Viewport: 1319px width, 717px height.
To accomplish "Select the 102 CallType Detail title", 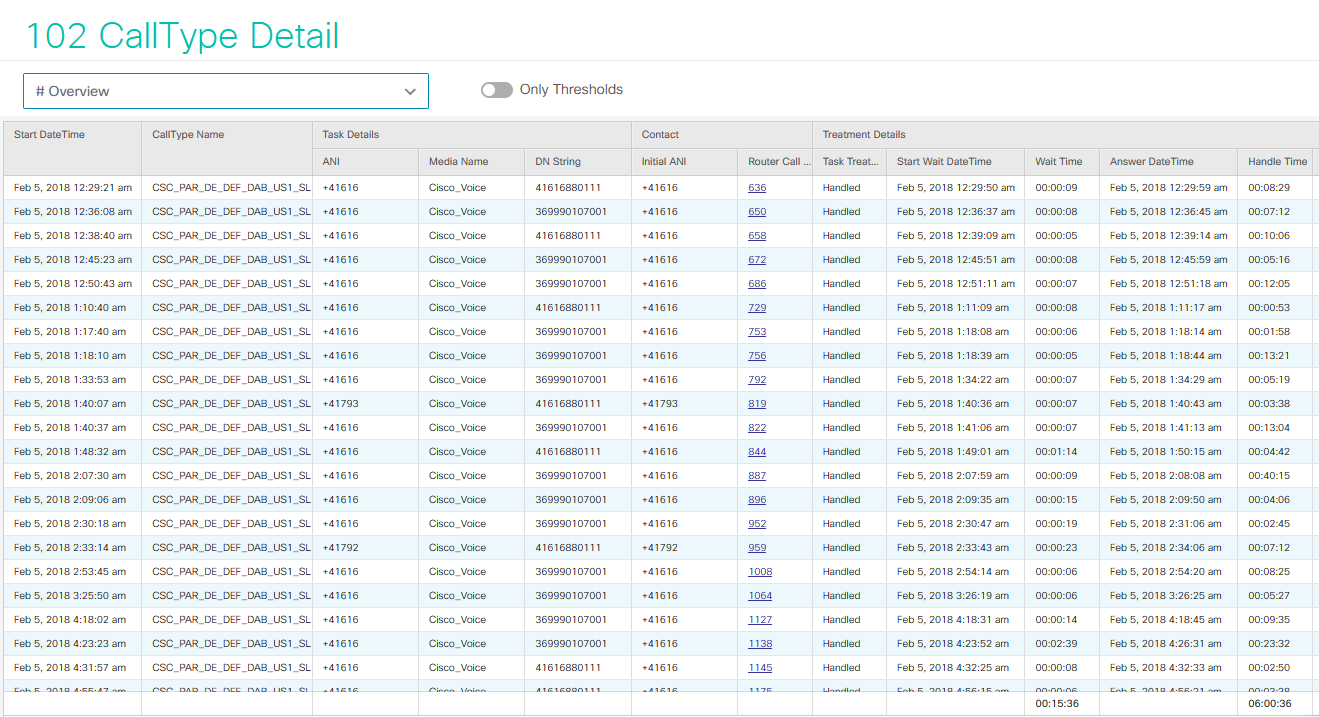I will click(182, 36).
